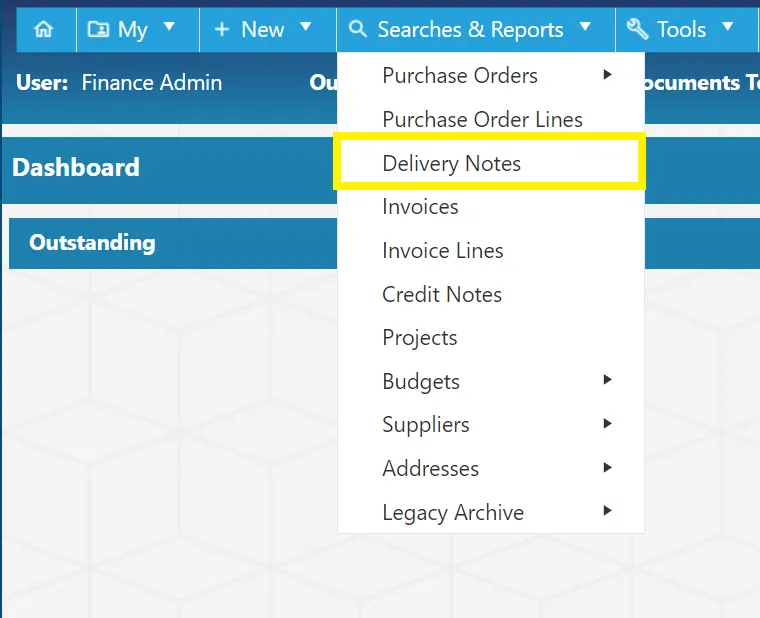Click the Searches & Reports label
Screen dimensions: 760x618
tap(470, 30)
